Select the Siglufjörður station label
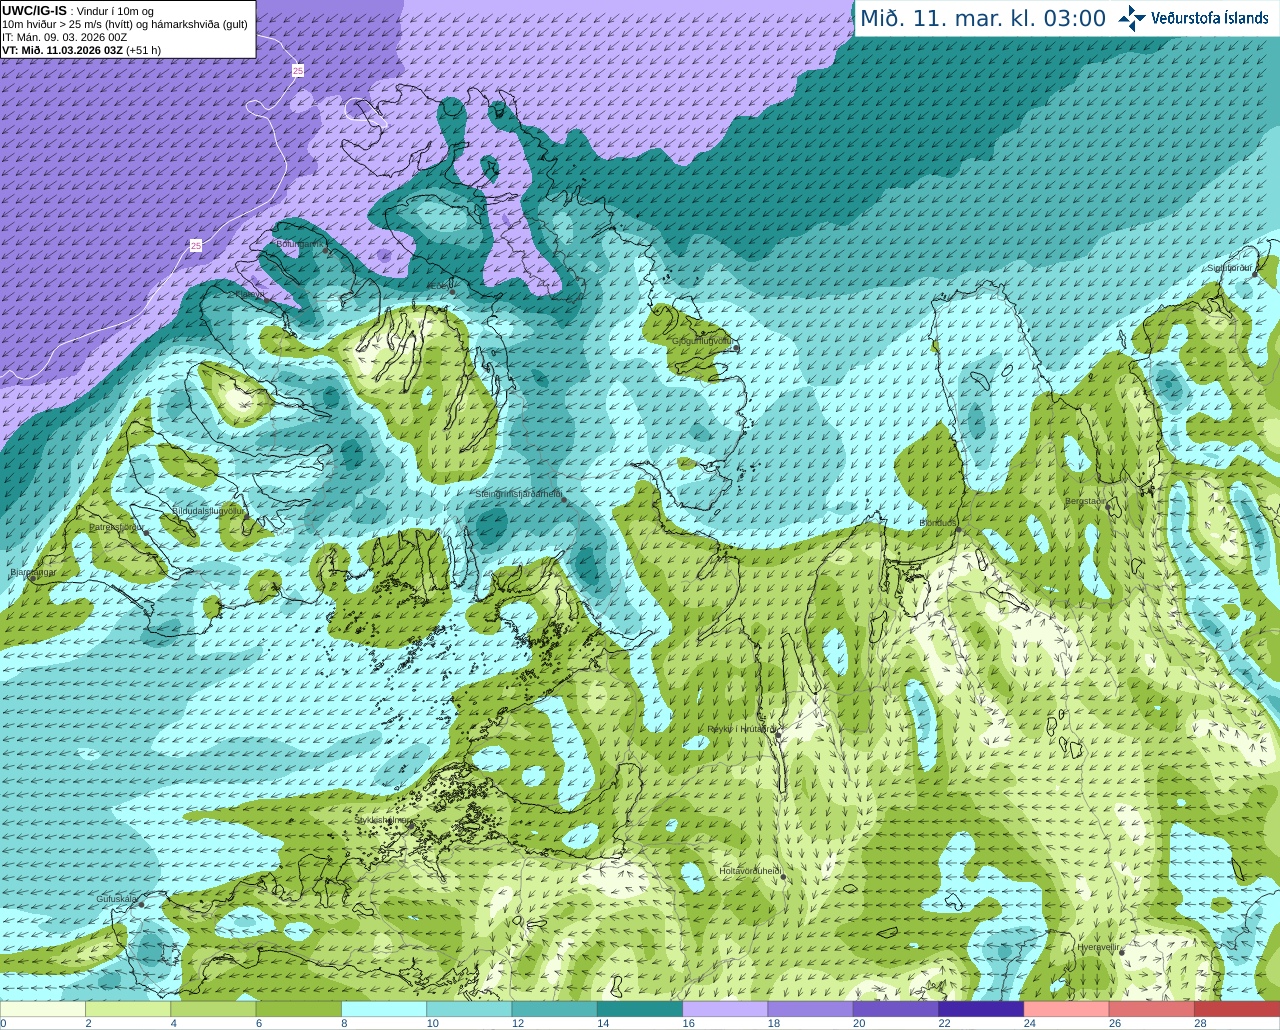Screen dimensions: 1280x1030 [1230, 268]
